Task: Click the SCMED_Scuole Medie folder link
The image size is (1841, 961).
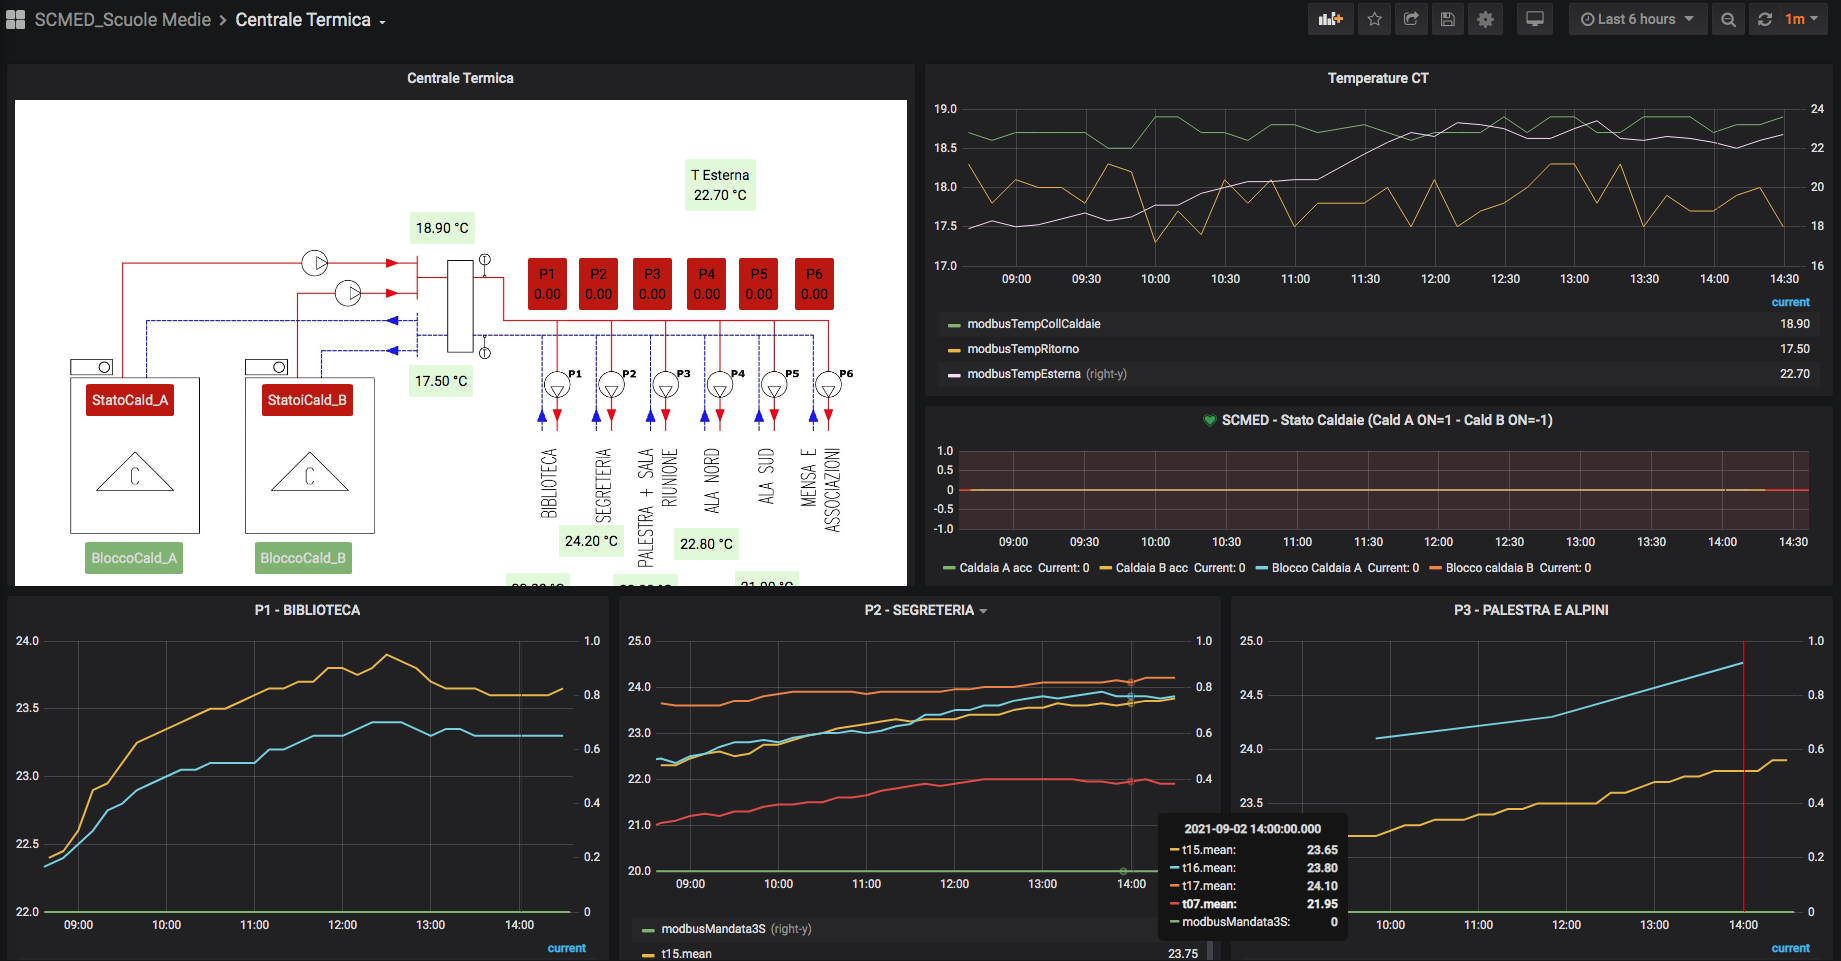Action: (x=122, y=20)
